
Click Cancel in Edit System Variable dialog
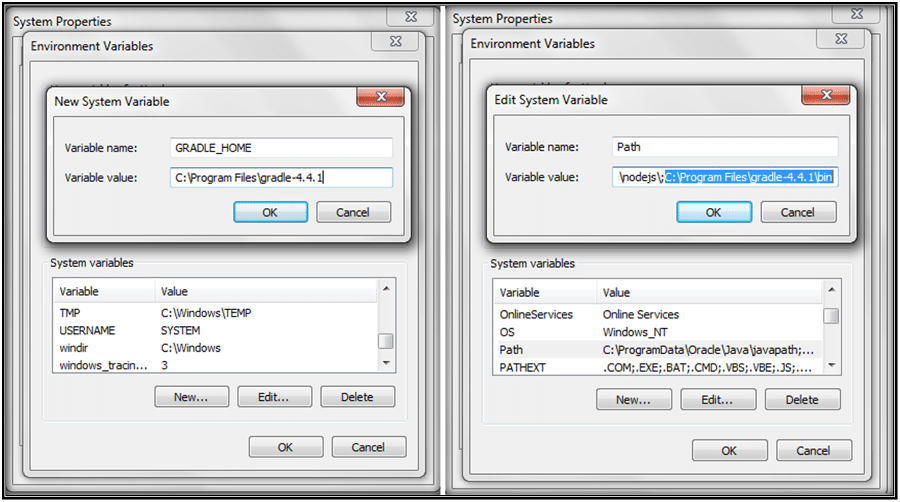click(x=798, y=212)
